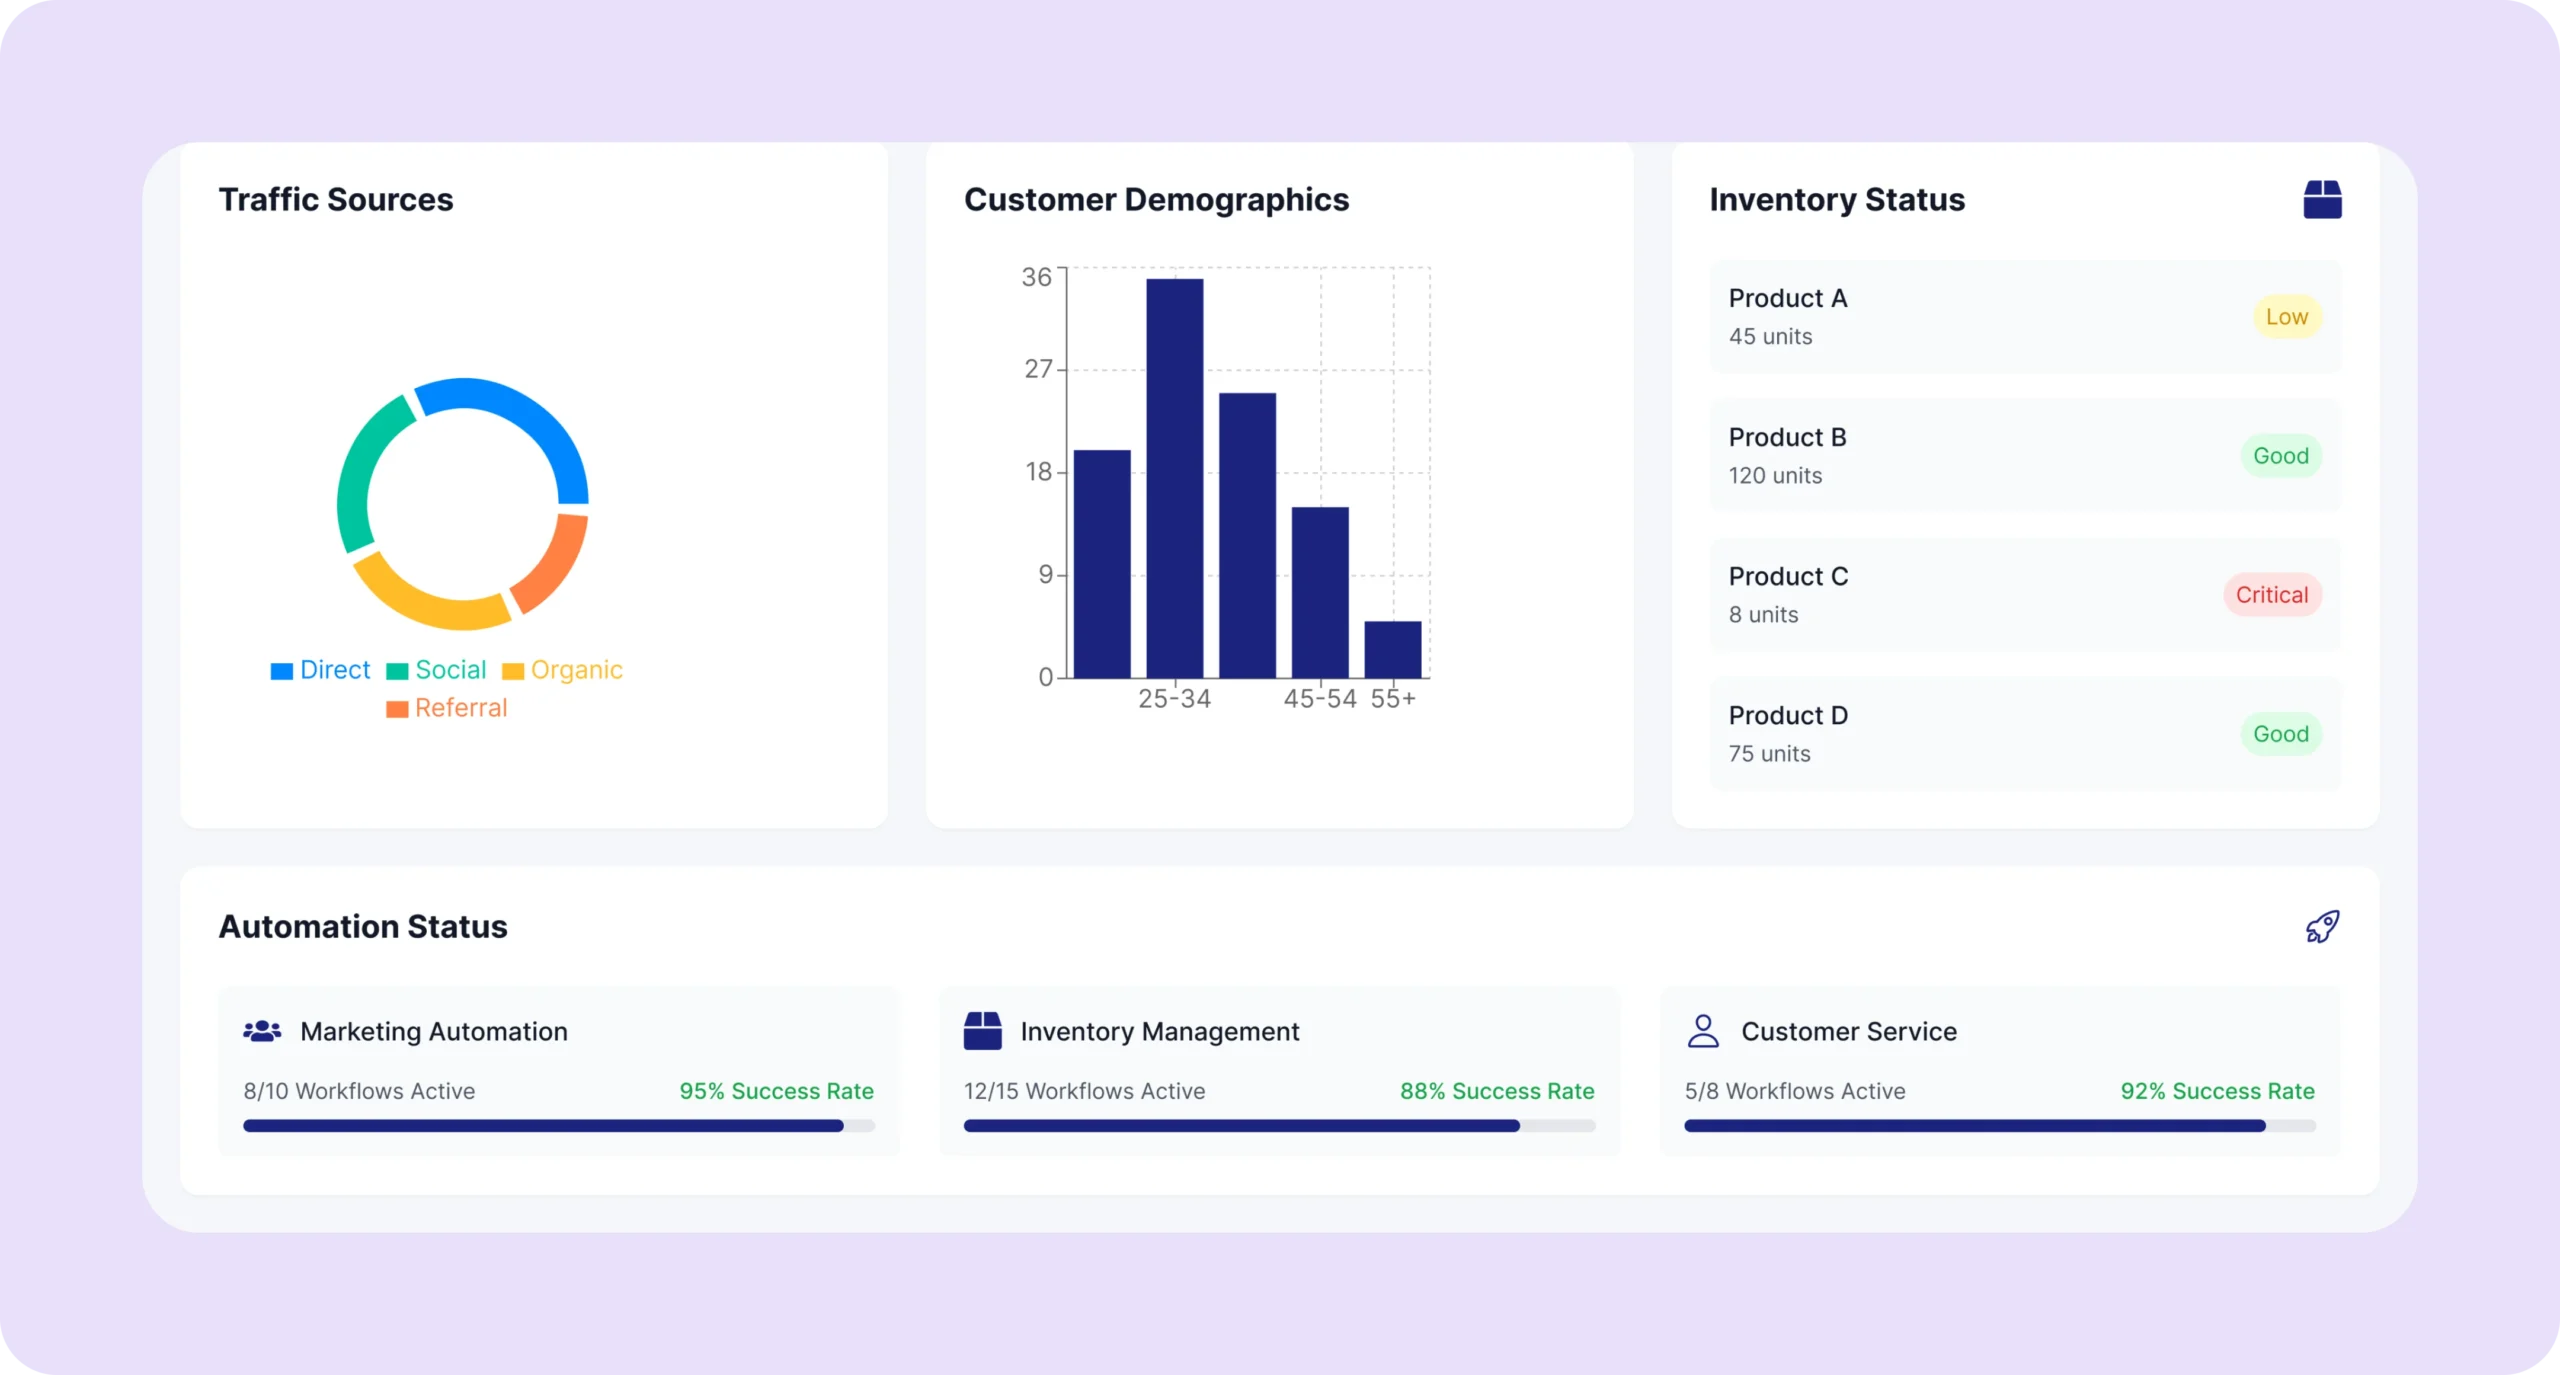Select the tallest 25-34 bar
2560x1375 pixels.
[x=1174, y=478]
